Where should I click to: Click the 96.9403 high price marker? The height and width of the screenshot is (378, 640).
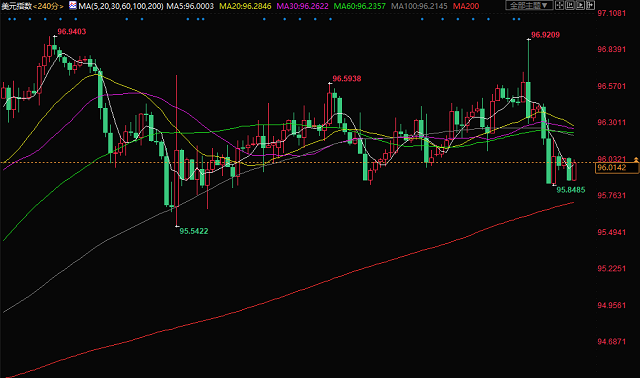tap(71, 31)
